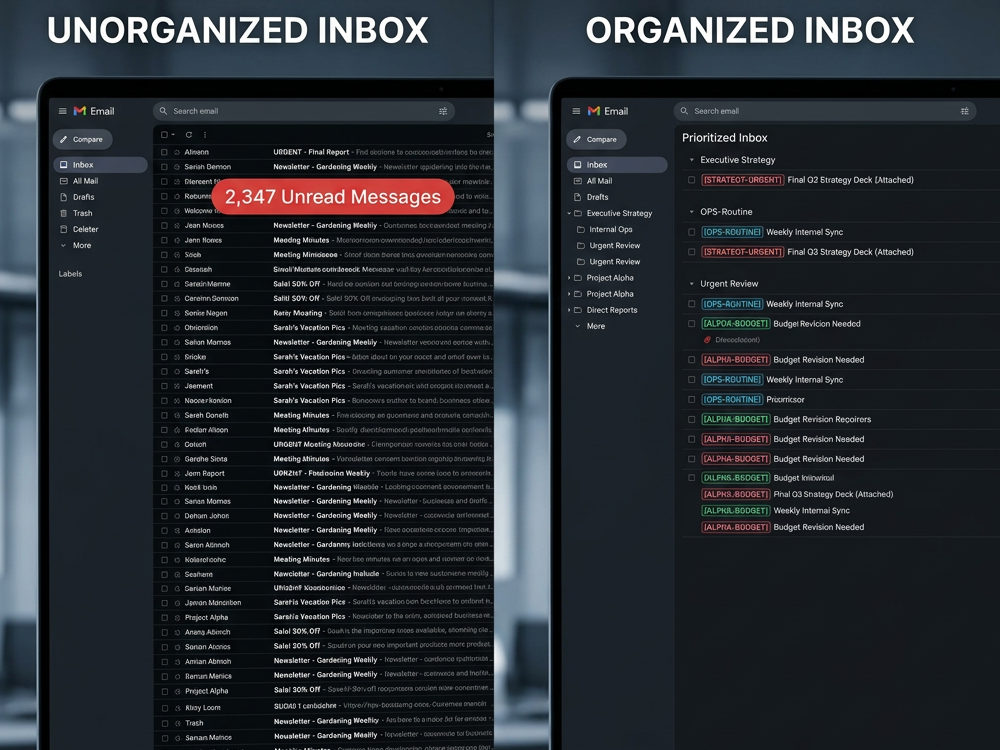Click the Internal Ops folder icon
This screenshot has height=750, width=1000.
point(580,230)
